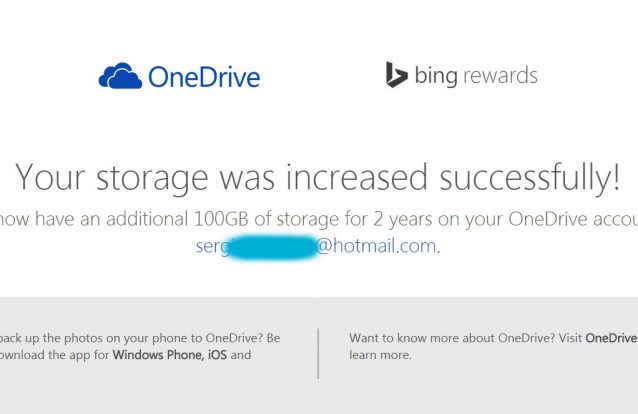Open the iOS app download link
This screenshot has height=414, width=638.
pos(218,354)
